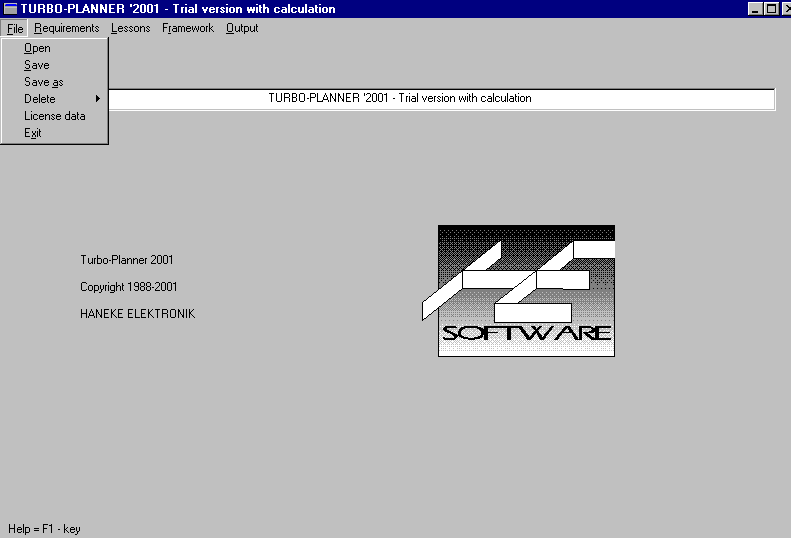This screenshot has width=791, height=538.
Task: Choose Open from the File menu
Action: [x=54, y=48]
